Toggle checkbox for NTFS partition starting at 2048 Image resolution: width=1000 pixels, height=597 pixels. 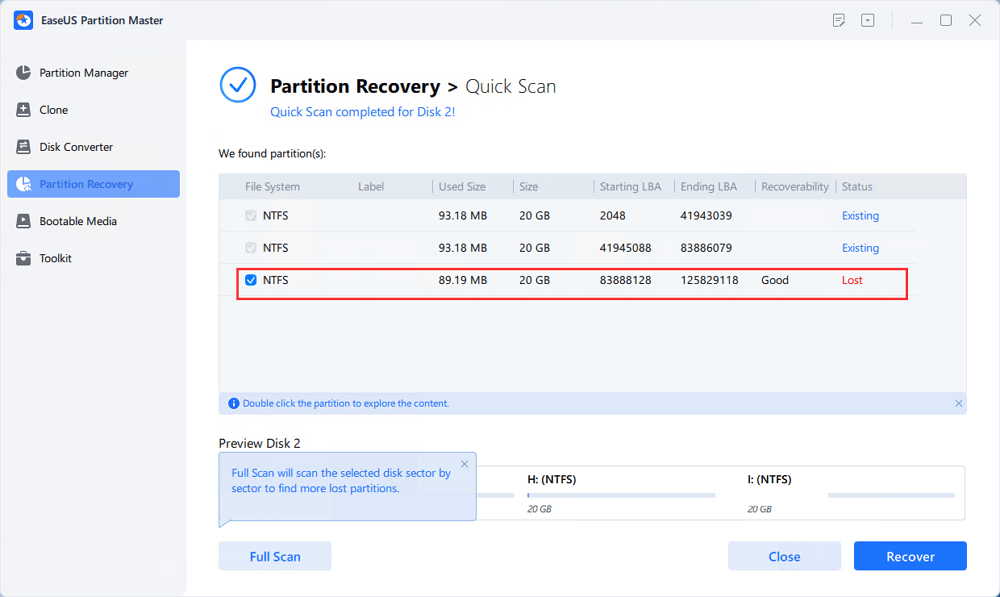pos(251,216)
